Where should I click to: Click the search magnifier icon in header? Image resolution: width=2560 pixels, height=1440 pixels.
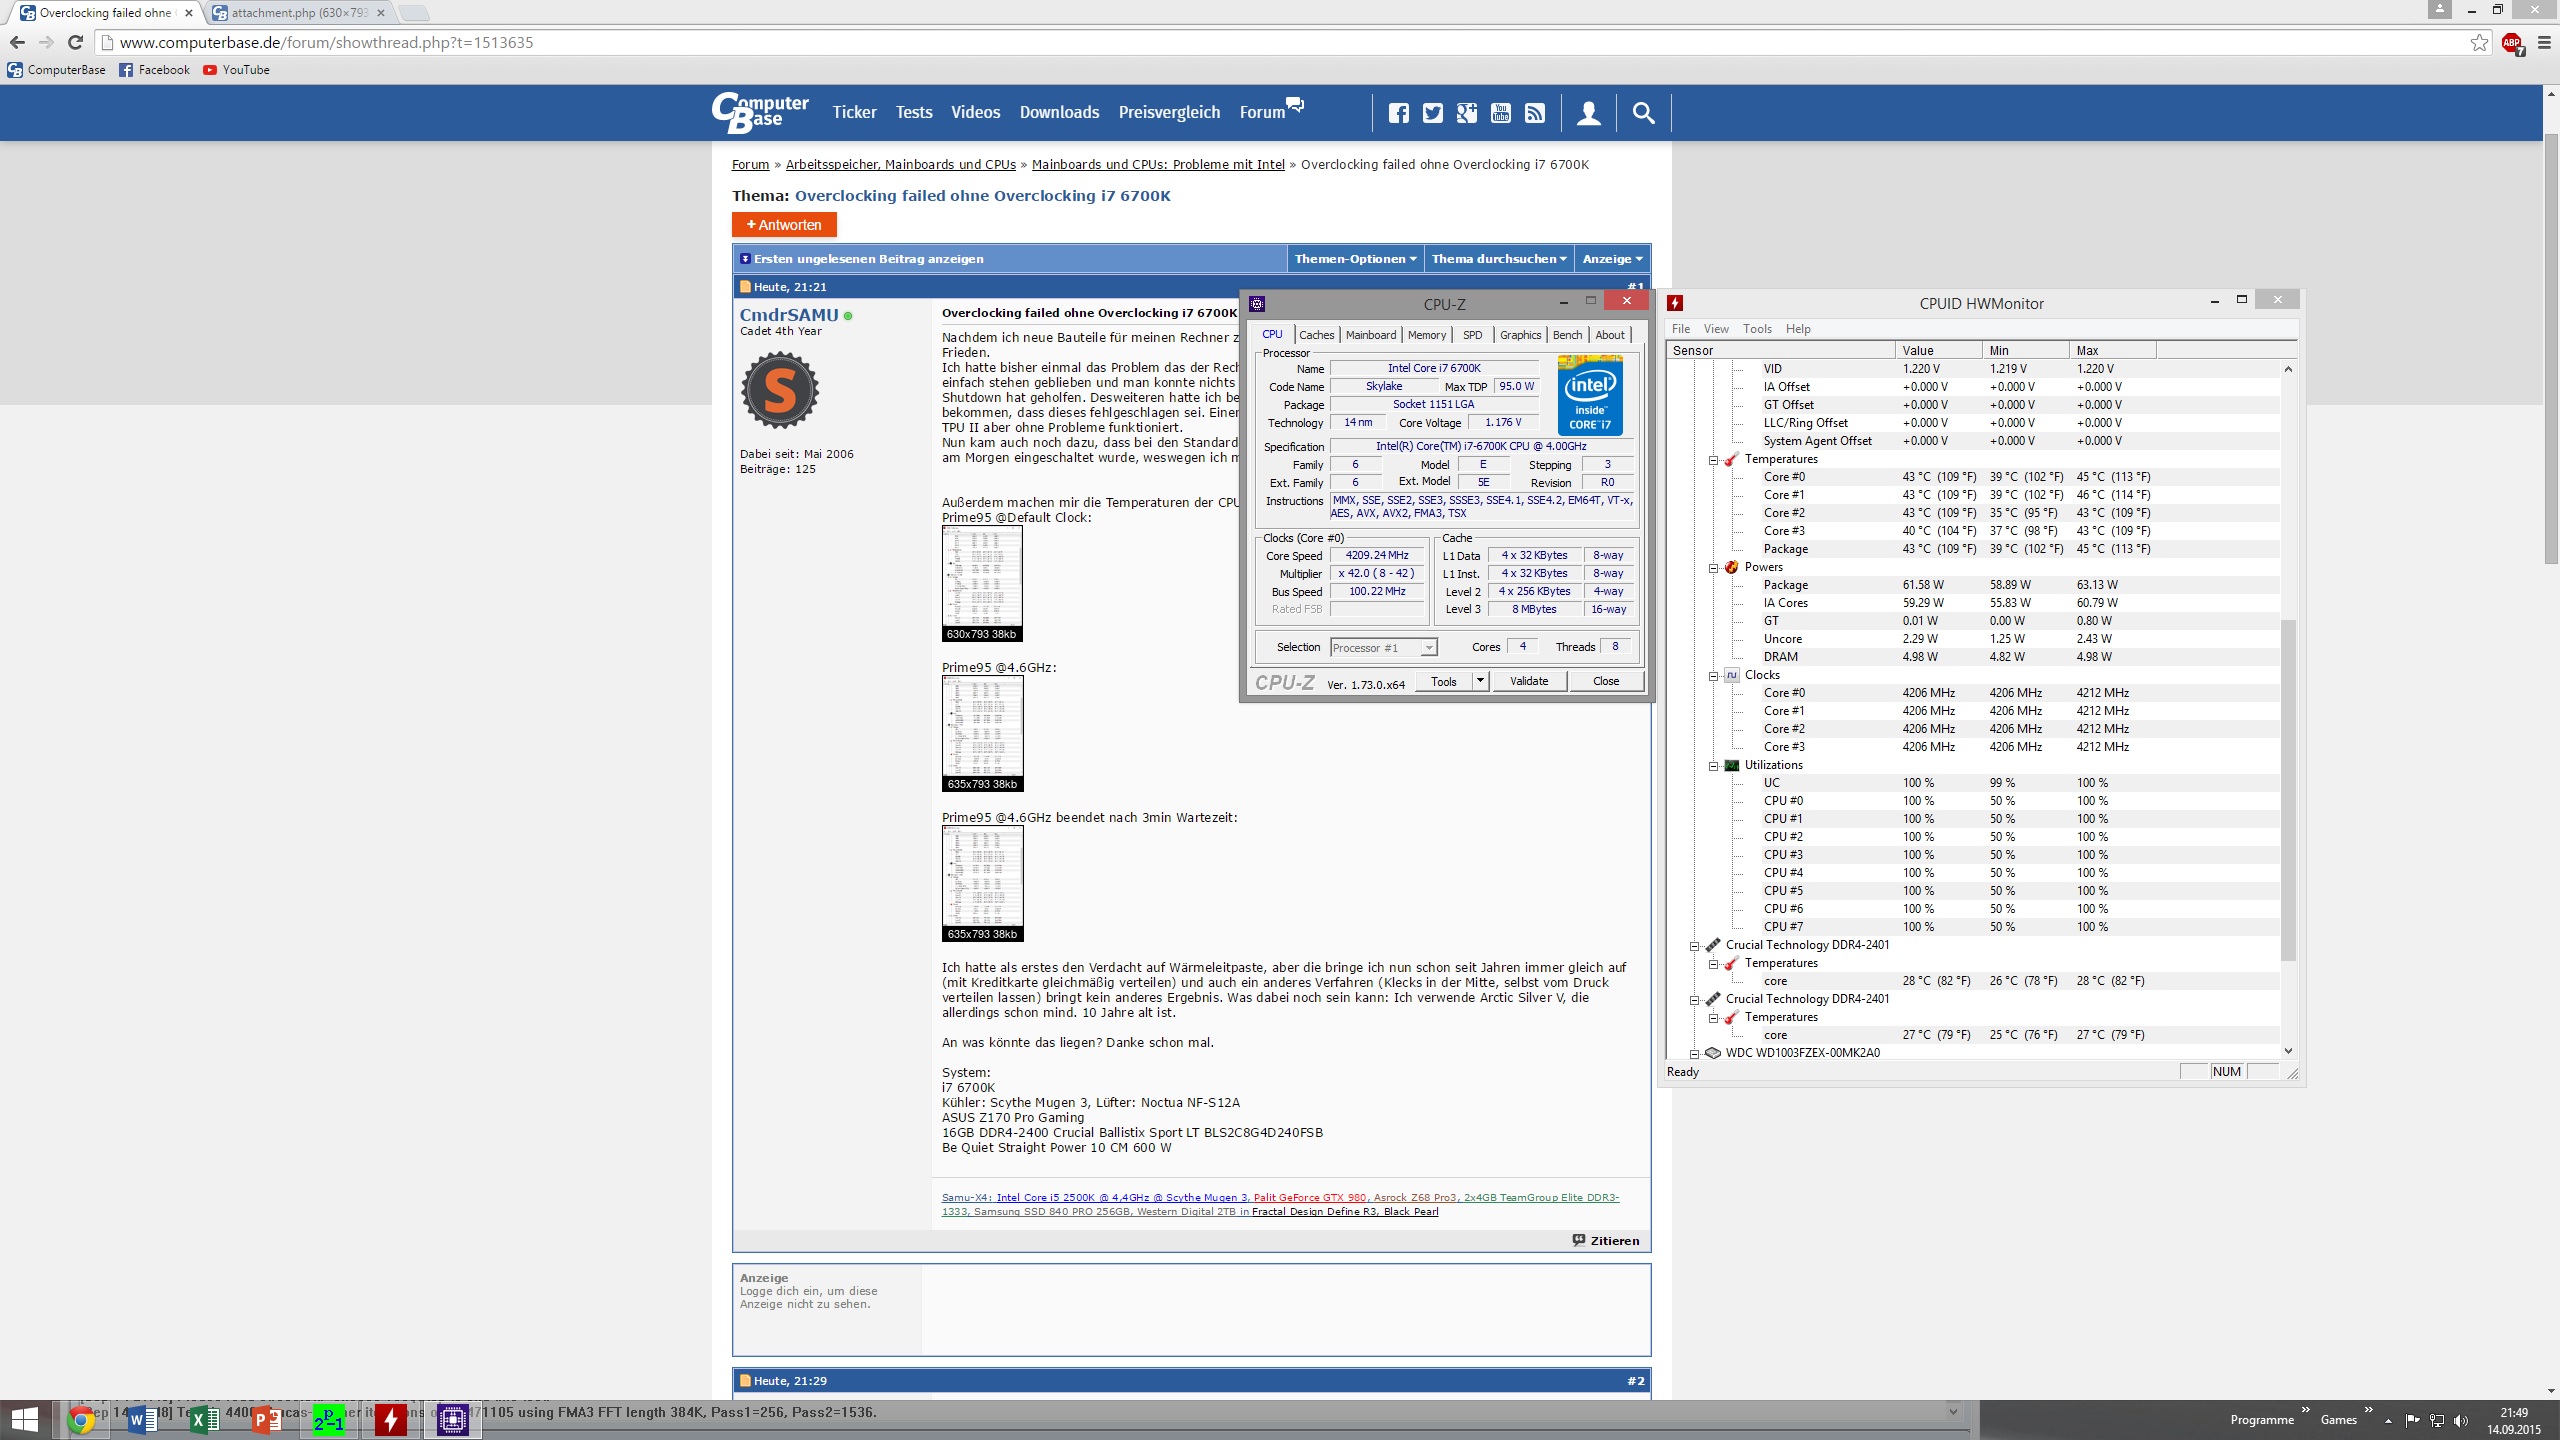(x=1643, y=113)
